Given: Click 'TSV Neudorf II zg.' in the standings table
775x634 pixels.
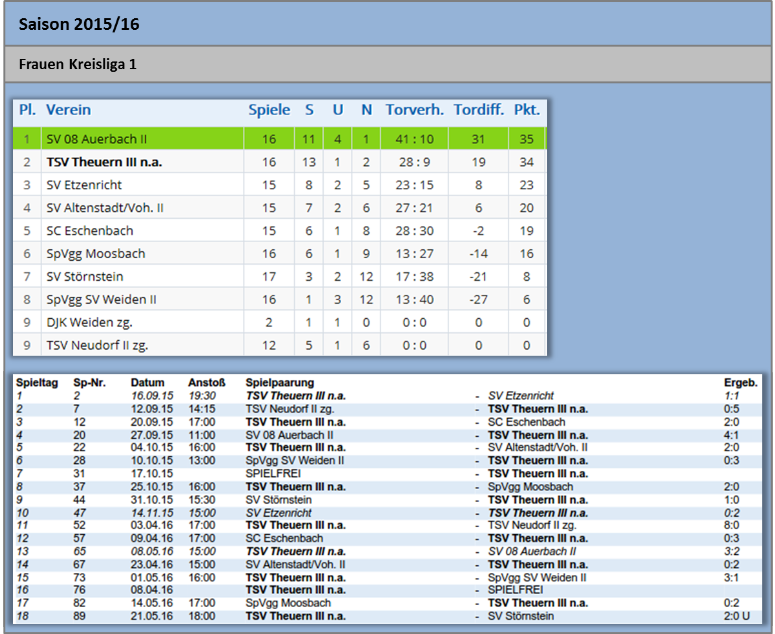Looking at the screenshot, I should pos(97,345).
